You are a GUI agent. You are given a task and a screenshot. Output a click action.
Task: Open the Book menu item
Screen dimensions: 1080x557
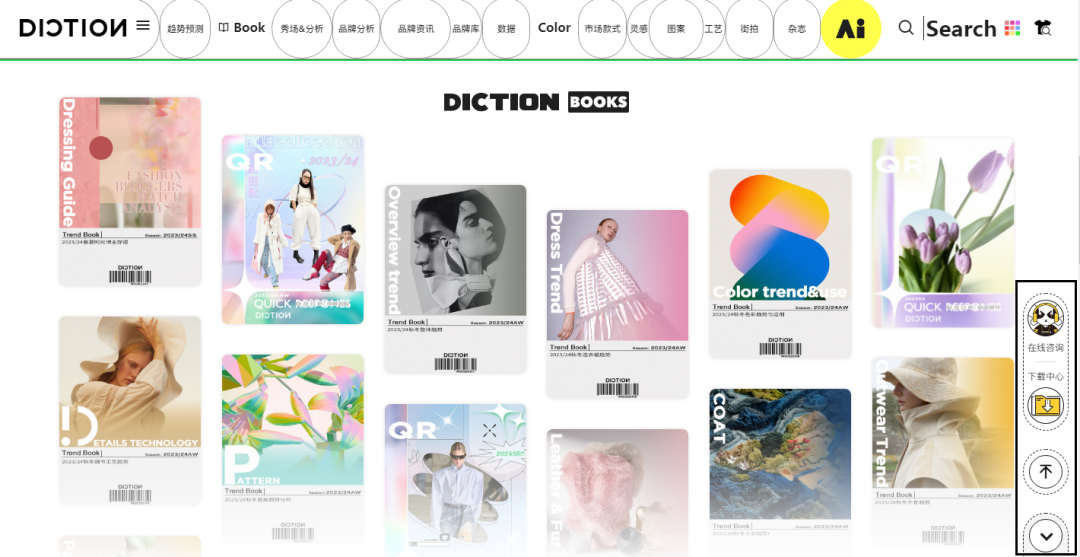point(242,28)
